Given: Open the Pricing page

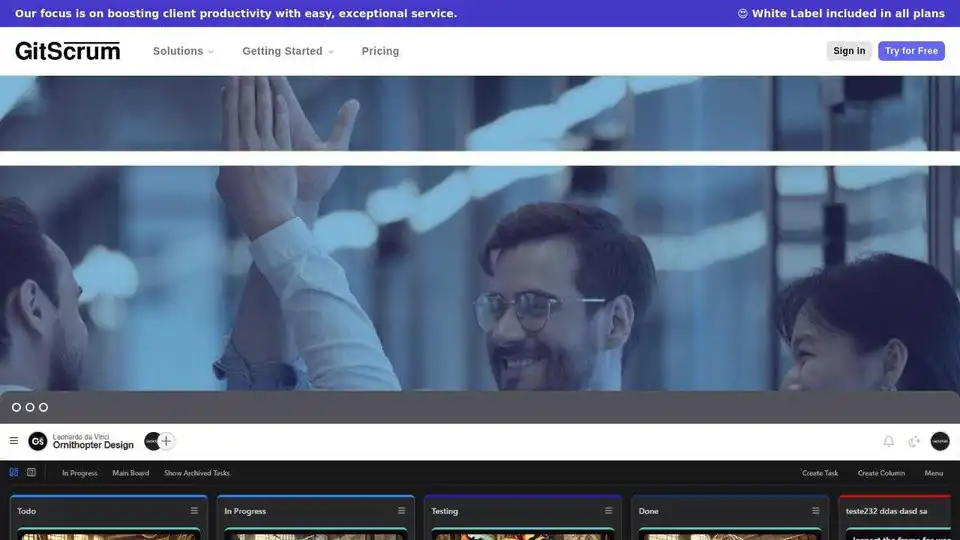Looking at the screenshot, I should coord(380,51).
